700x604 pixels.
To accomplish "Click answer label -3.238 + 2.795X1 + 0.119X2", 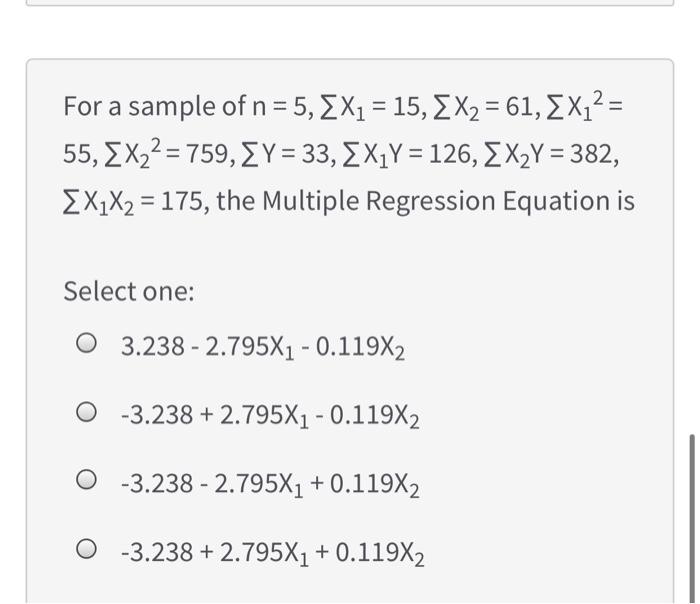I will click(x=273, y=553).
